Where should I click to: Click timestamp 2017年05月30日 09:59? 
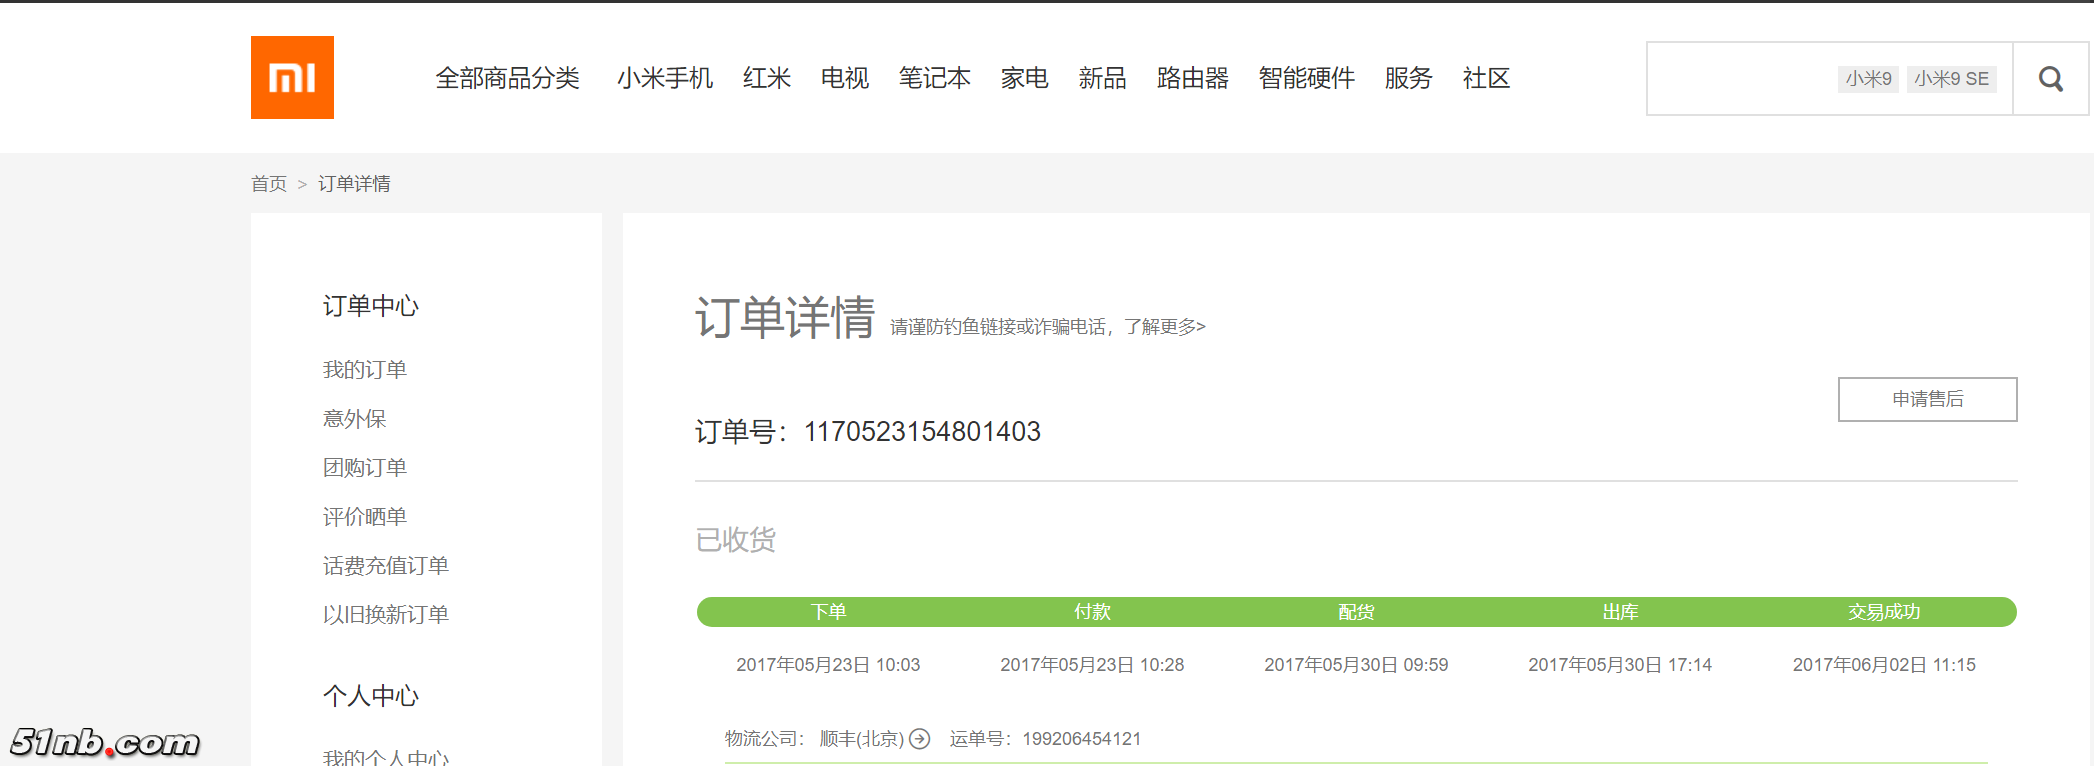click(1356, 665)
